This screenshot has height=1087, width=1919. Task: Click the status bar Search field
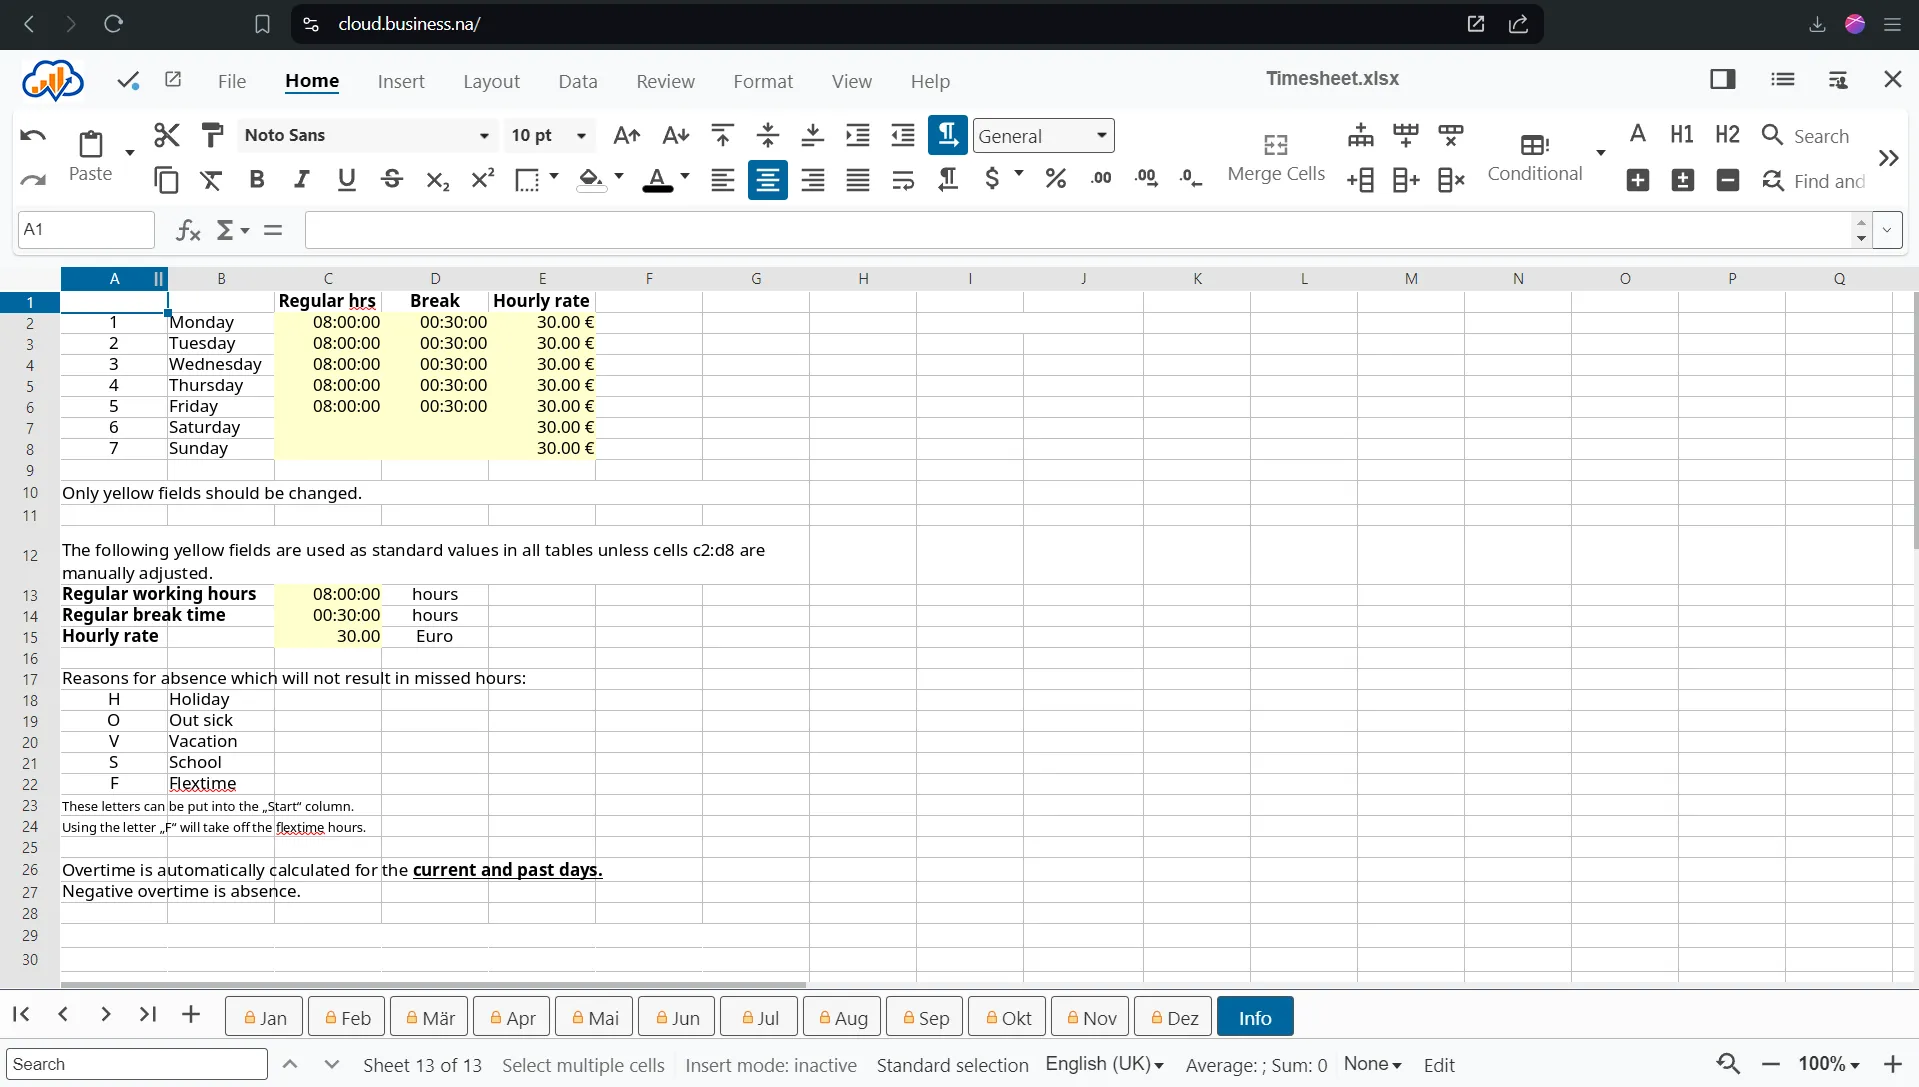click(137, 1064)
